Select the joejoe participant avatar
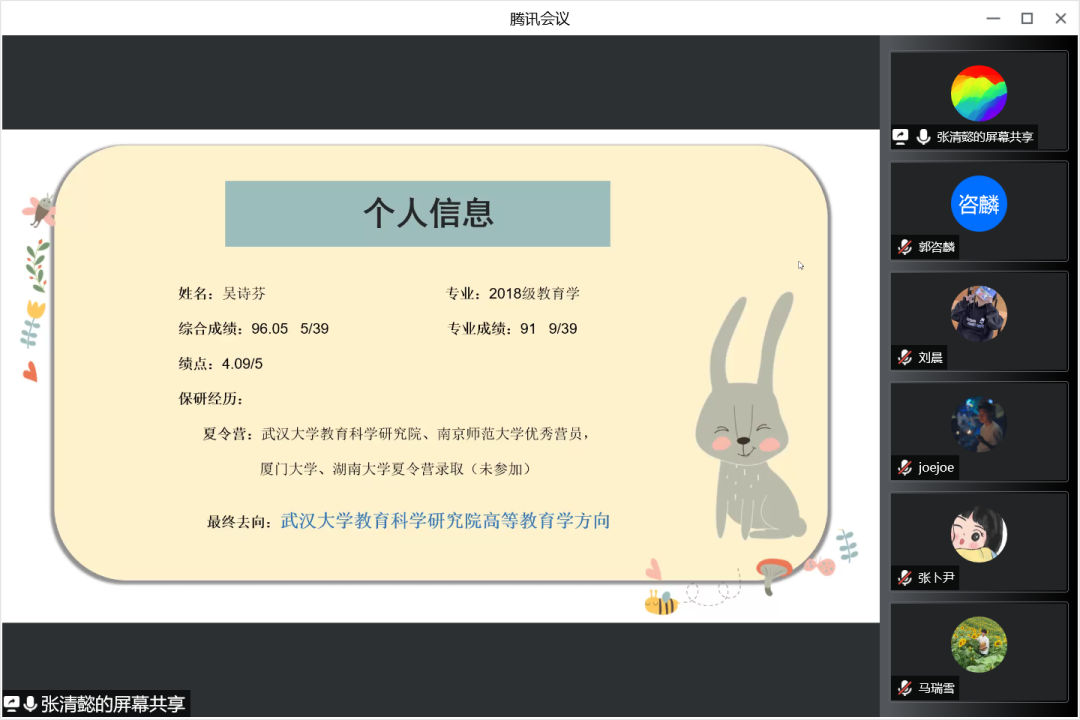 (978, 423)
